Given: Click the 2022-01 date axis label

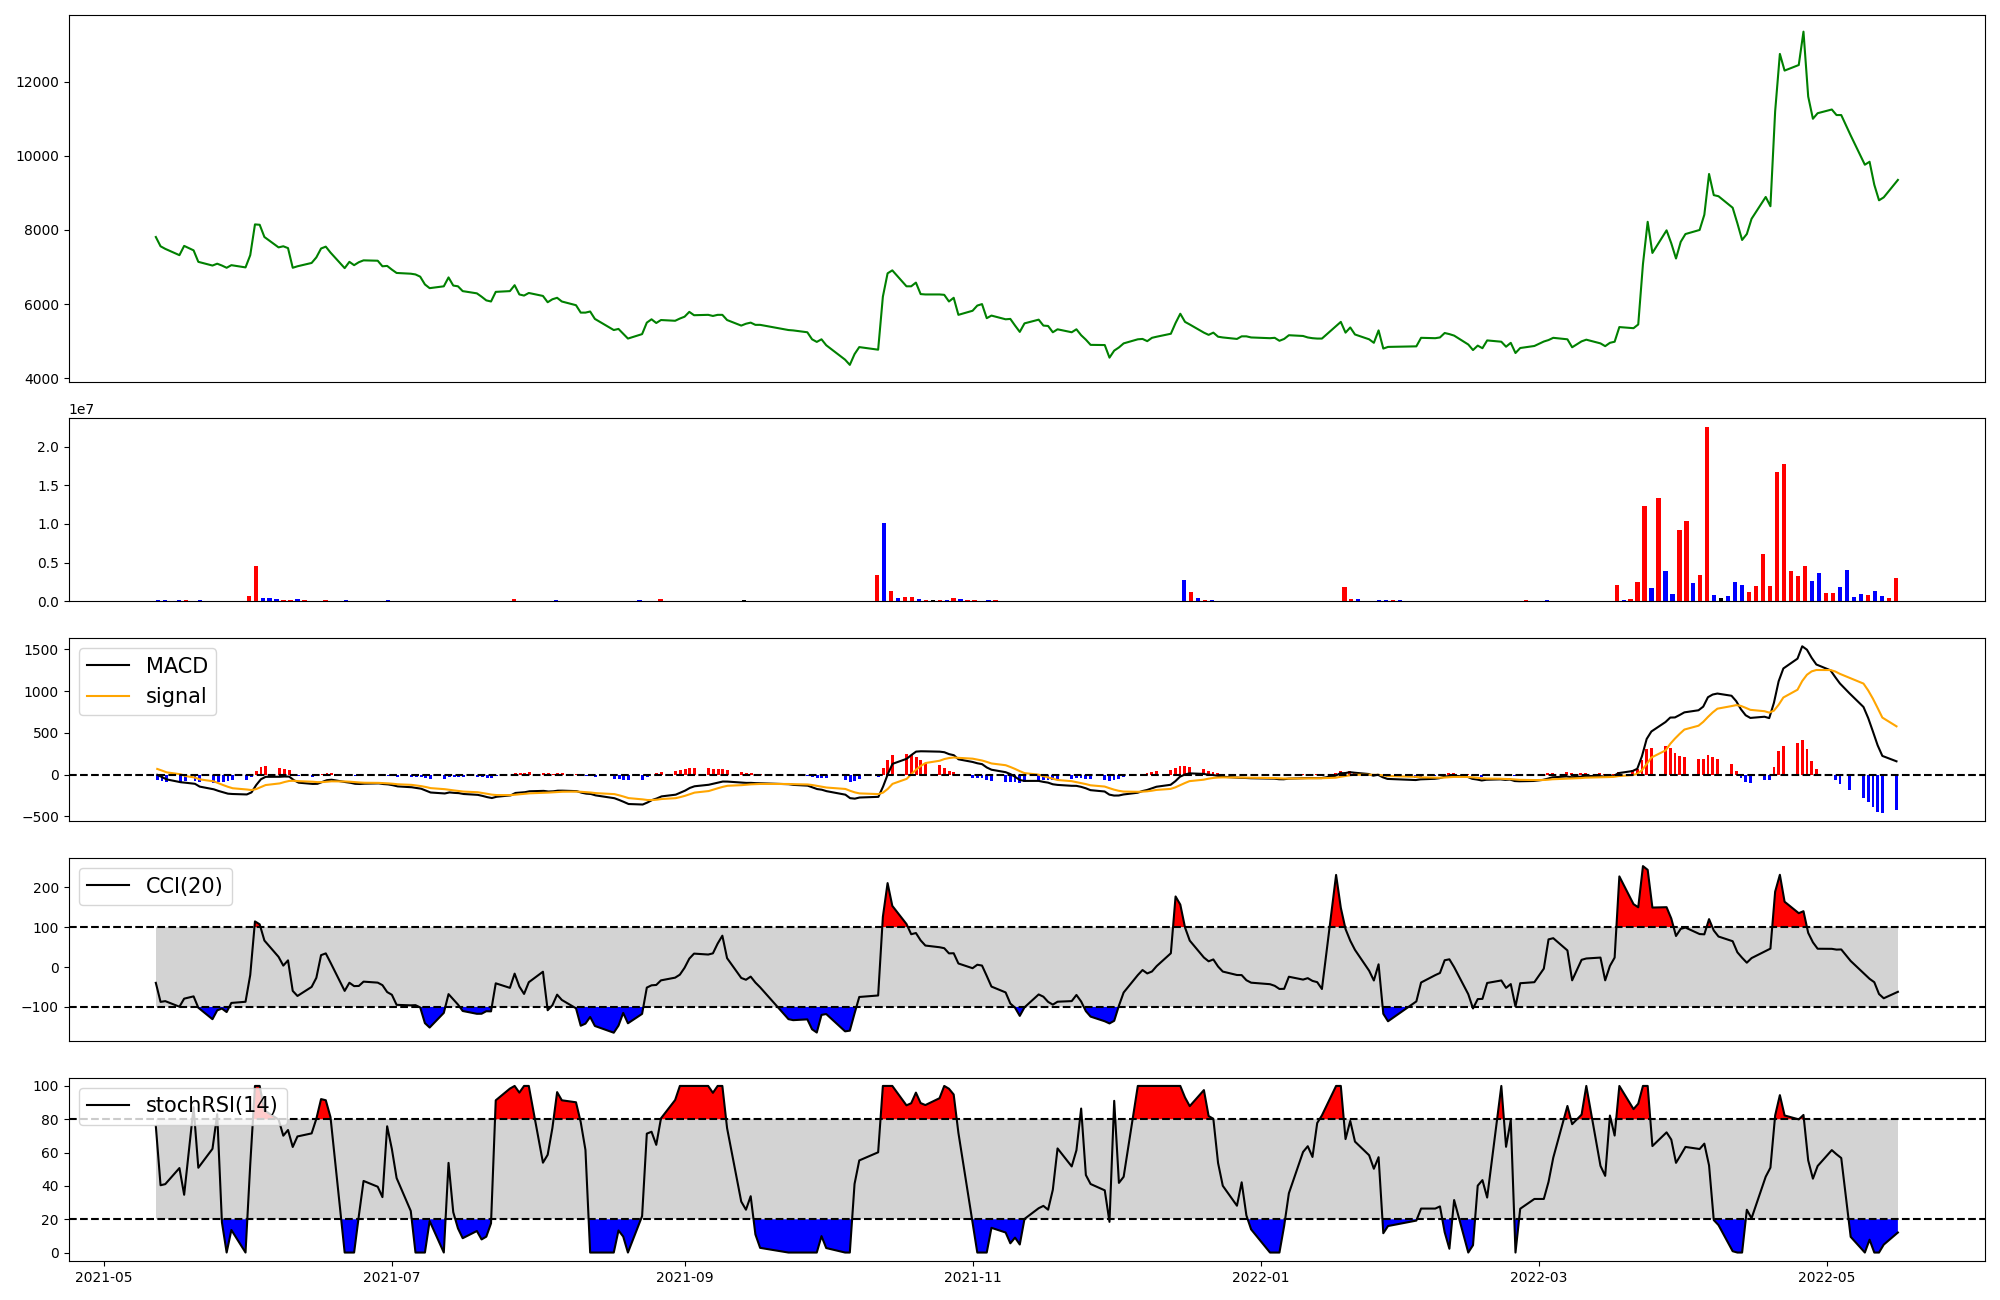Looking at the screenshot, I should 1261,1277.
